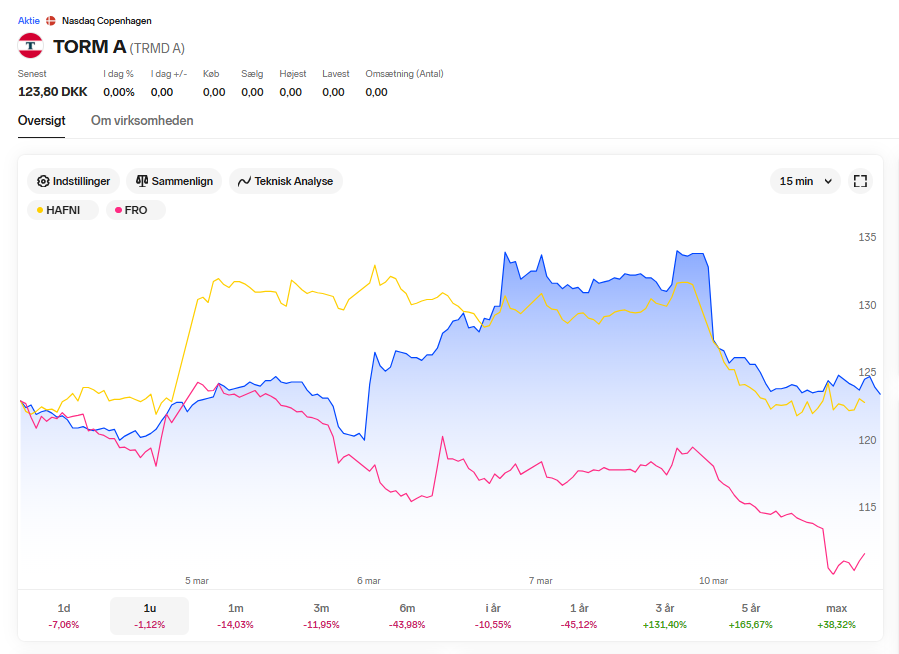This screenshot has width=899, height=654.
Task: Select the 5 år time range
Action: pyautogui.click(x=751, y=616)
